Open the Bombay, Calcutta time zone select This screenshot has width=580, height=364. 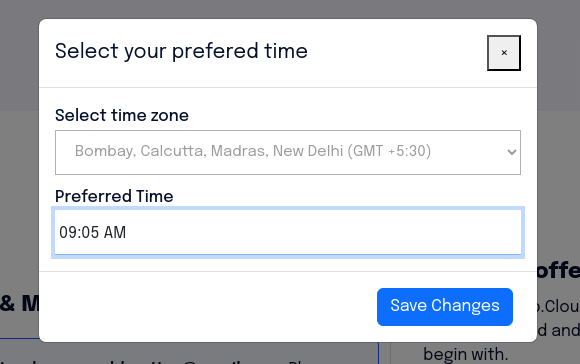[x=288, y=152]
